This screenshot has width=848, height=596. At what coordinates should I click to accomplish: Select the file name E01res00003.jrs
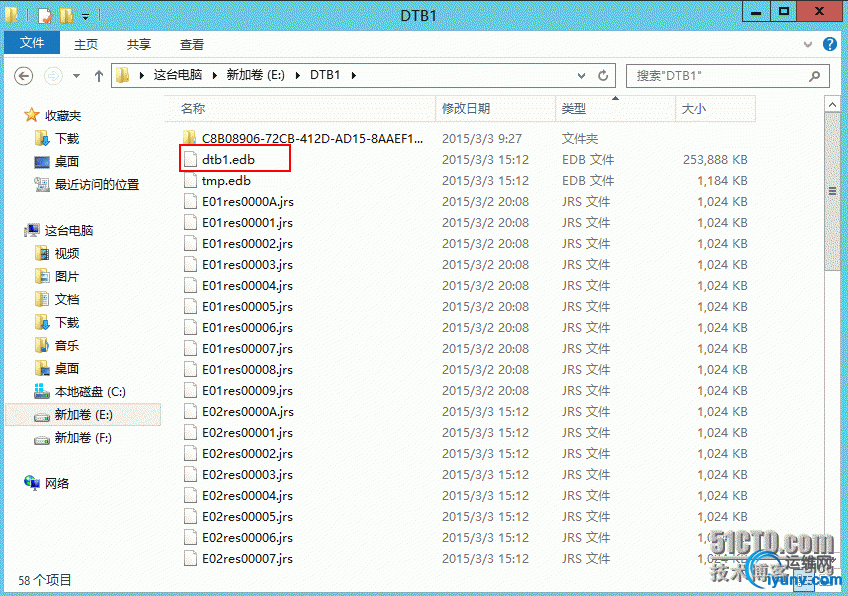pos(247,265)
